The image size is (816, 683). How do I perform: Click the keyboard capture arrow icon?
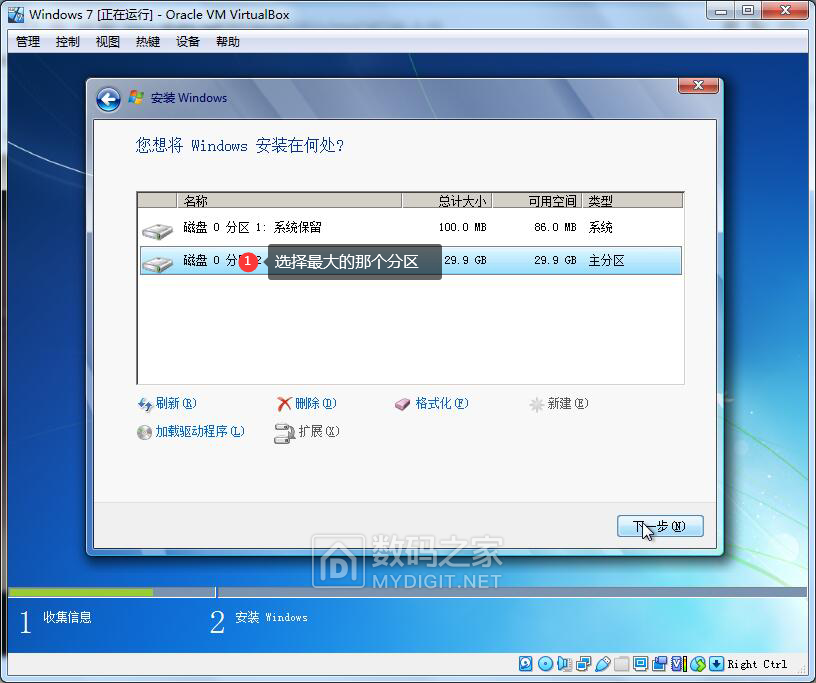pos(717,664)
